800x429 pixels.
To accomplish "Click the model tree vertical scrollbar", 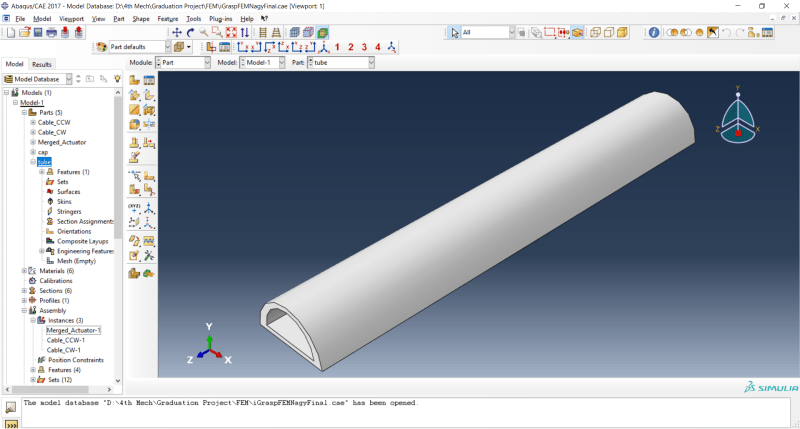I will tap(118, 168).
